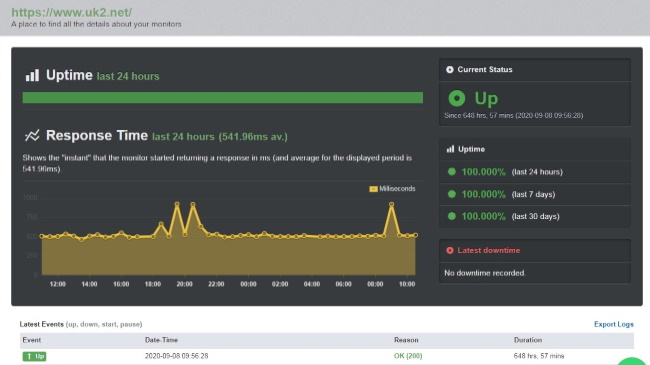Click the Uptime bar chart icon
Image resolution: width=650 pixels, height=365 pixels.
32,75
